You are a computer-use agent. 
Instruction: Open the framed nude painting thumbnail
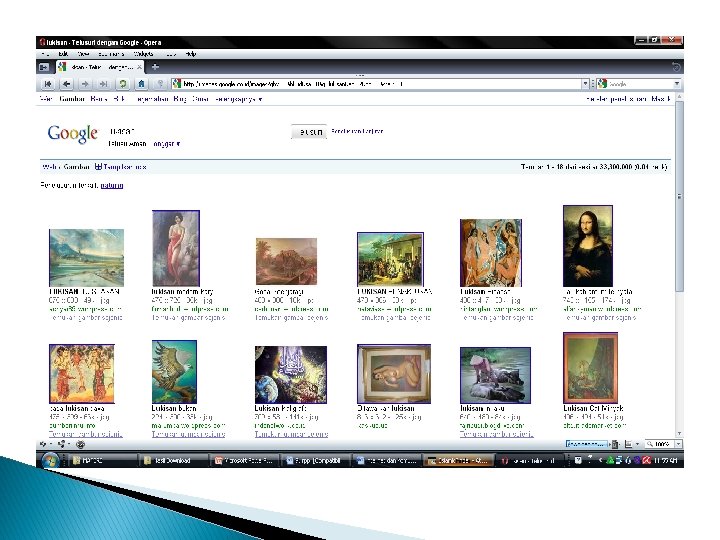394,374
